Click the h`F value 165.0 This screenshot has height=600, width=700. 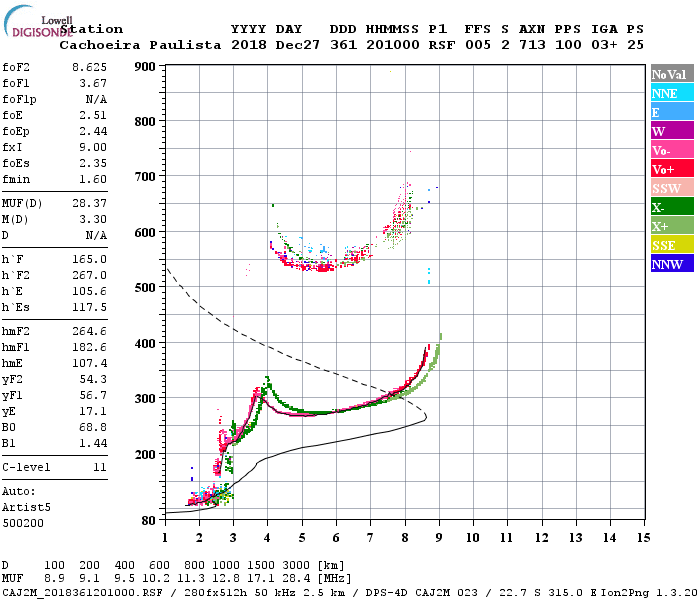(x=89, y=259)
